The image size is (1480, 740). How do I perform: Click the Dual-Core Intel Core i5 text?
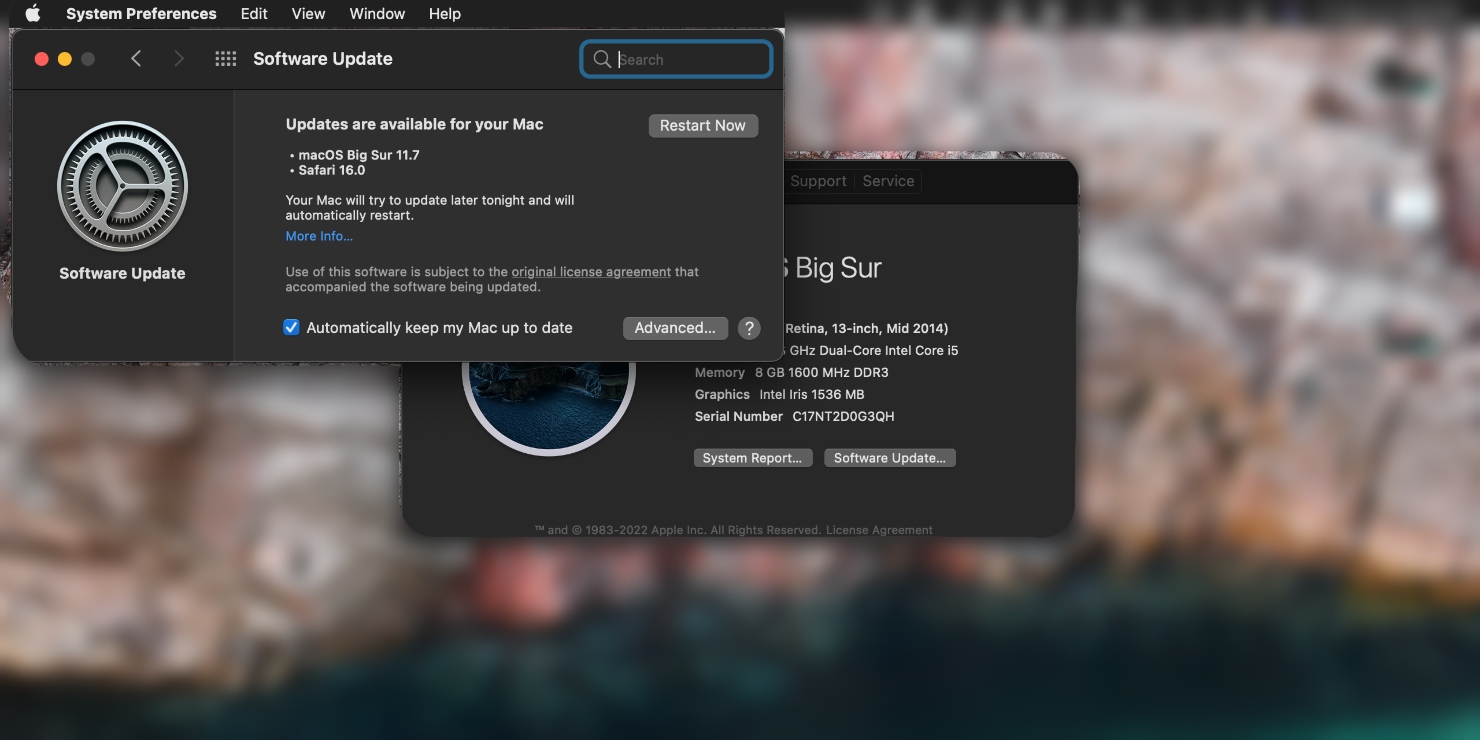tap(889, 350)
